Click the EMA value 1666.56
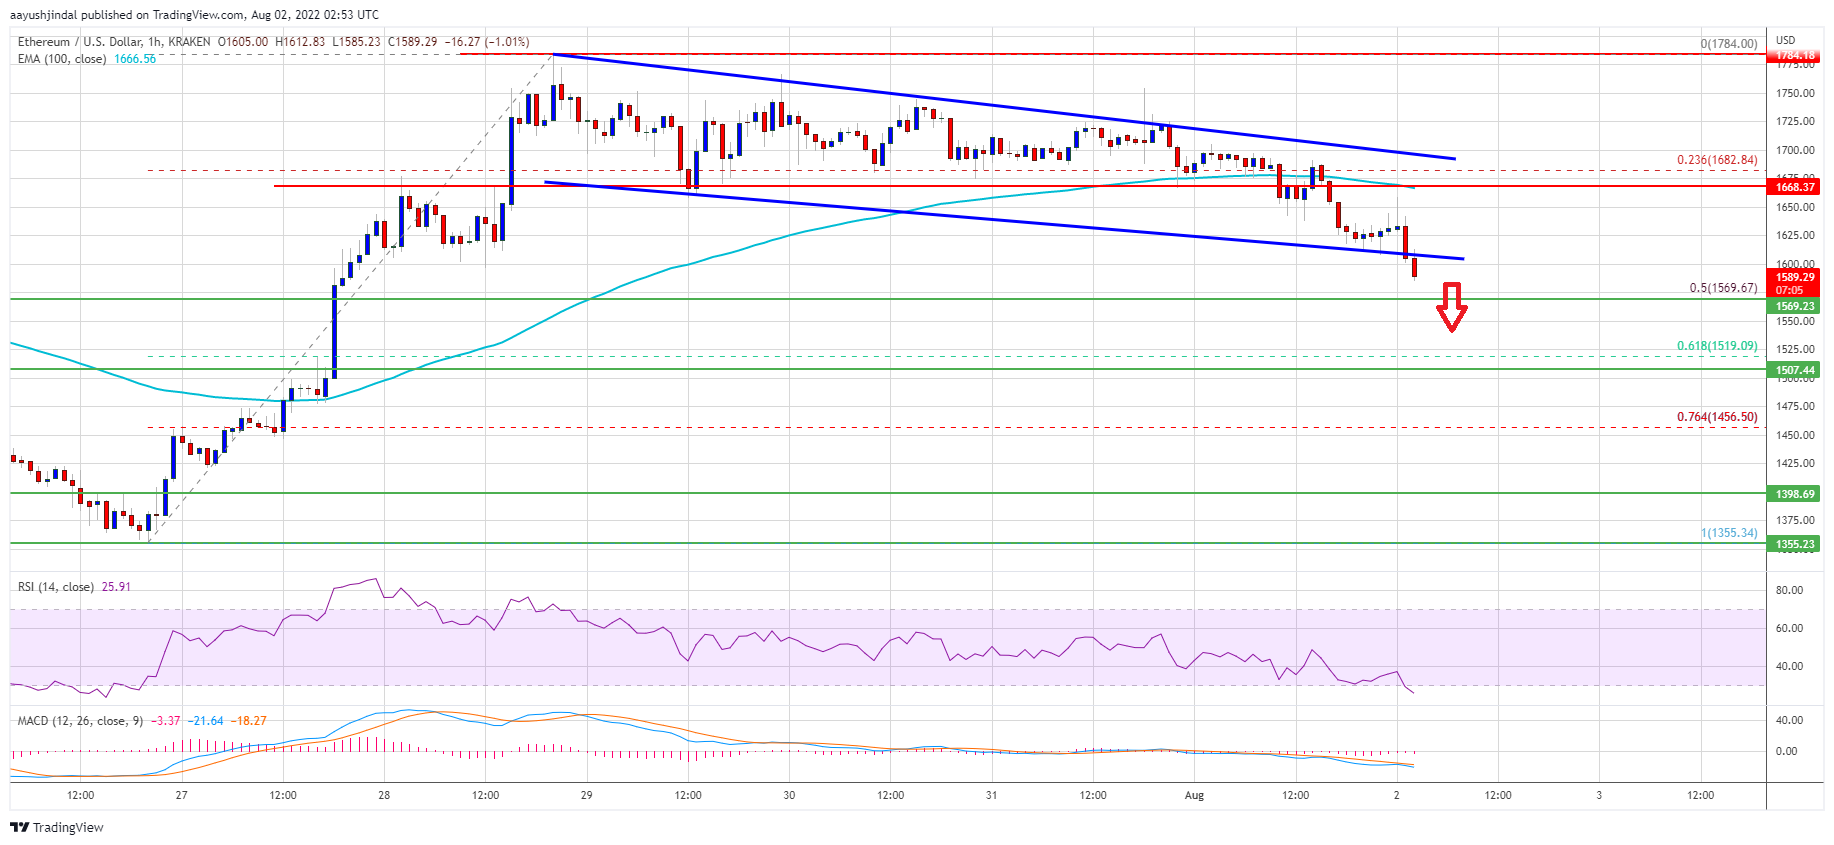The height and width of the screenshot is (845, 1834). 135,59
